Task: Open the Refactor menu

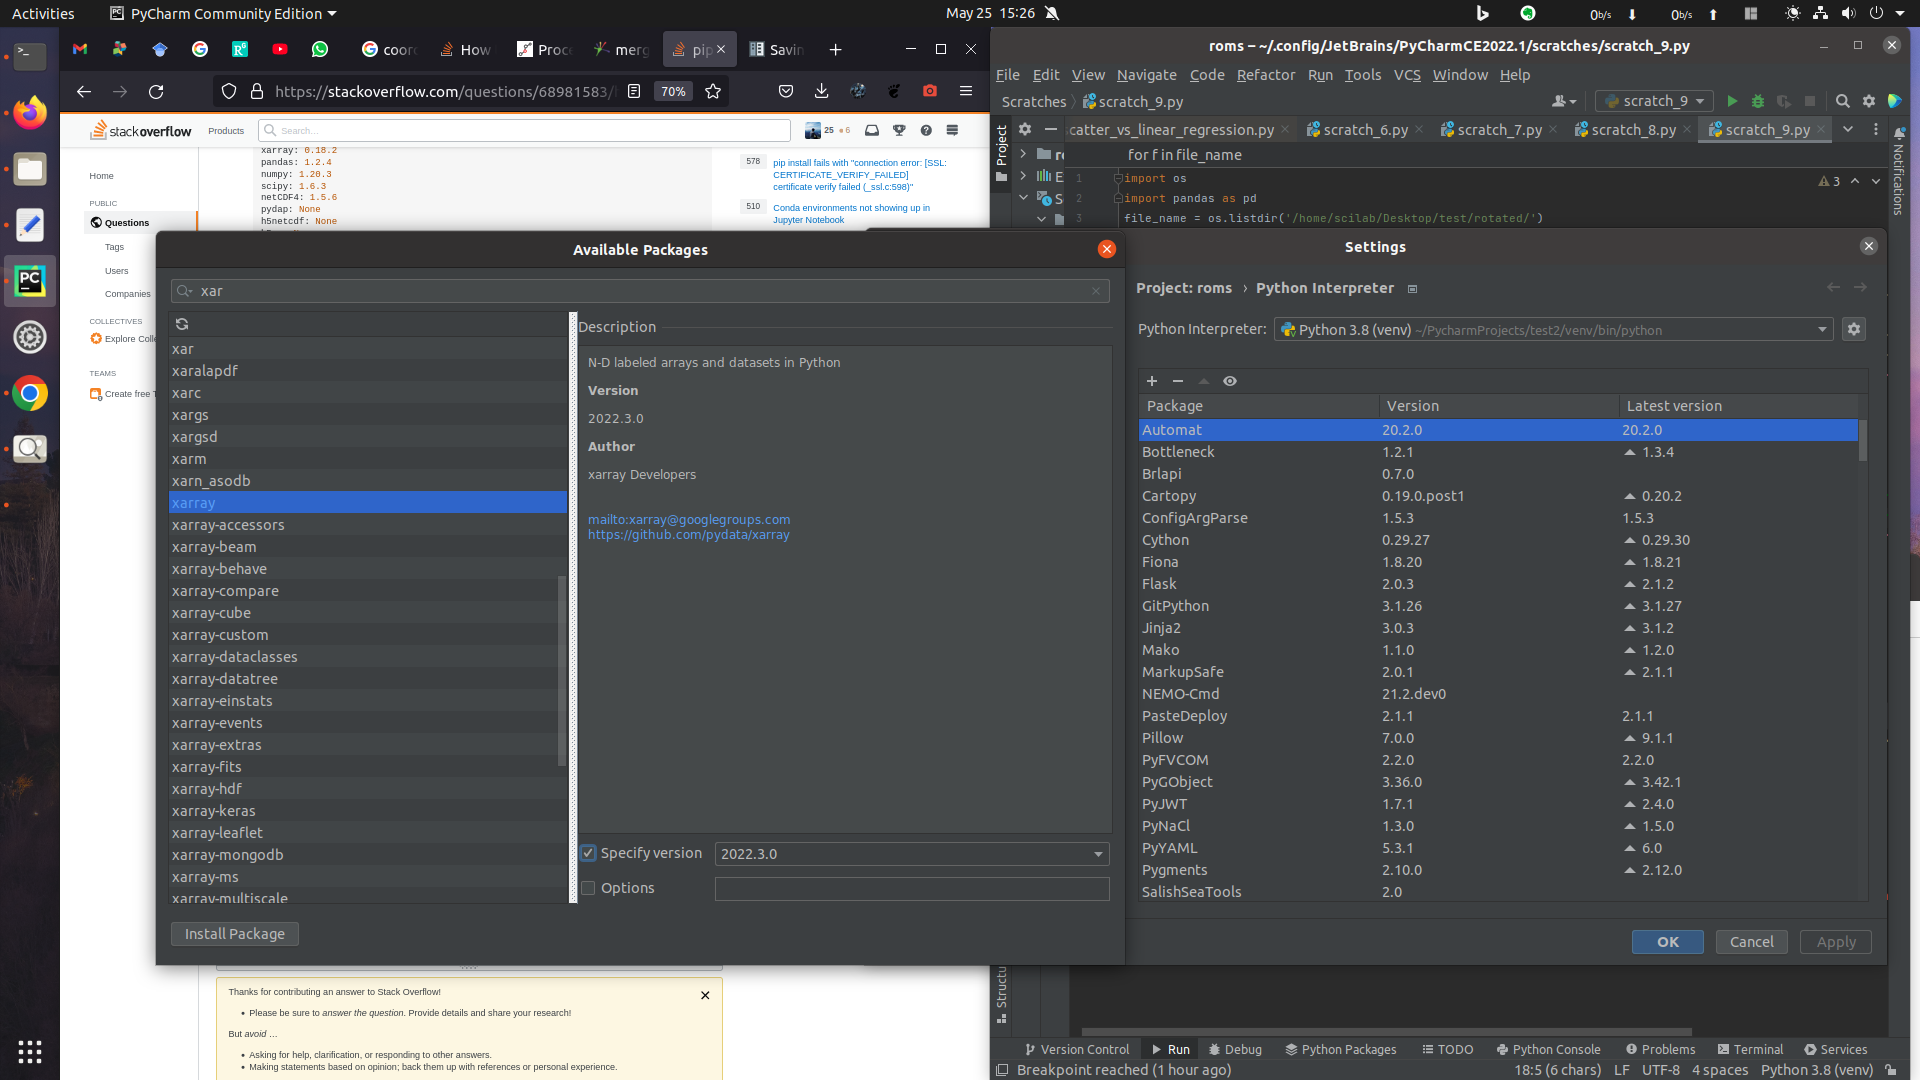Action: click(x=1265, y=75)
